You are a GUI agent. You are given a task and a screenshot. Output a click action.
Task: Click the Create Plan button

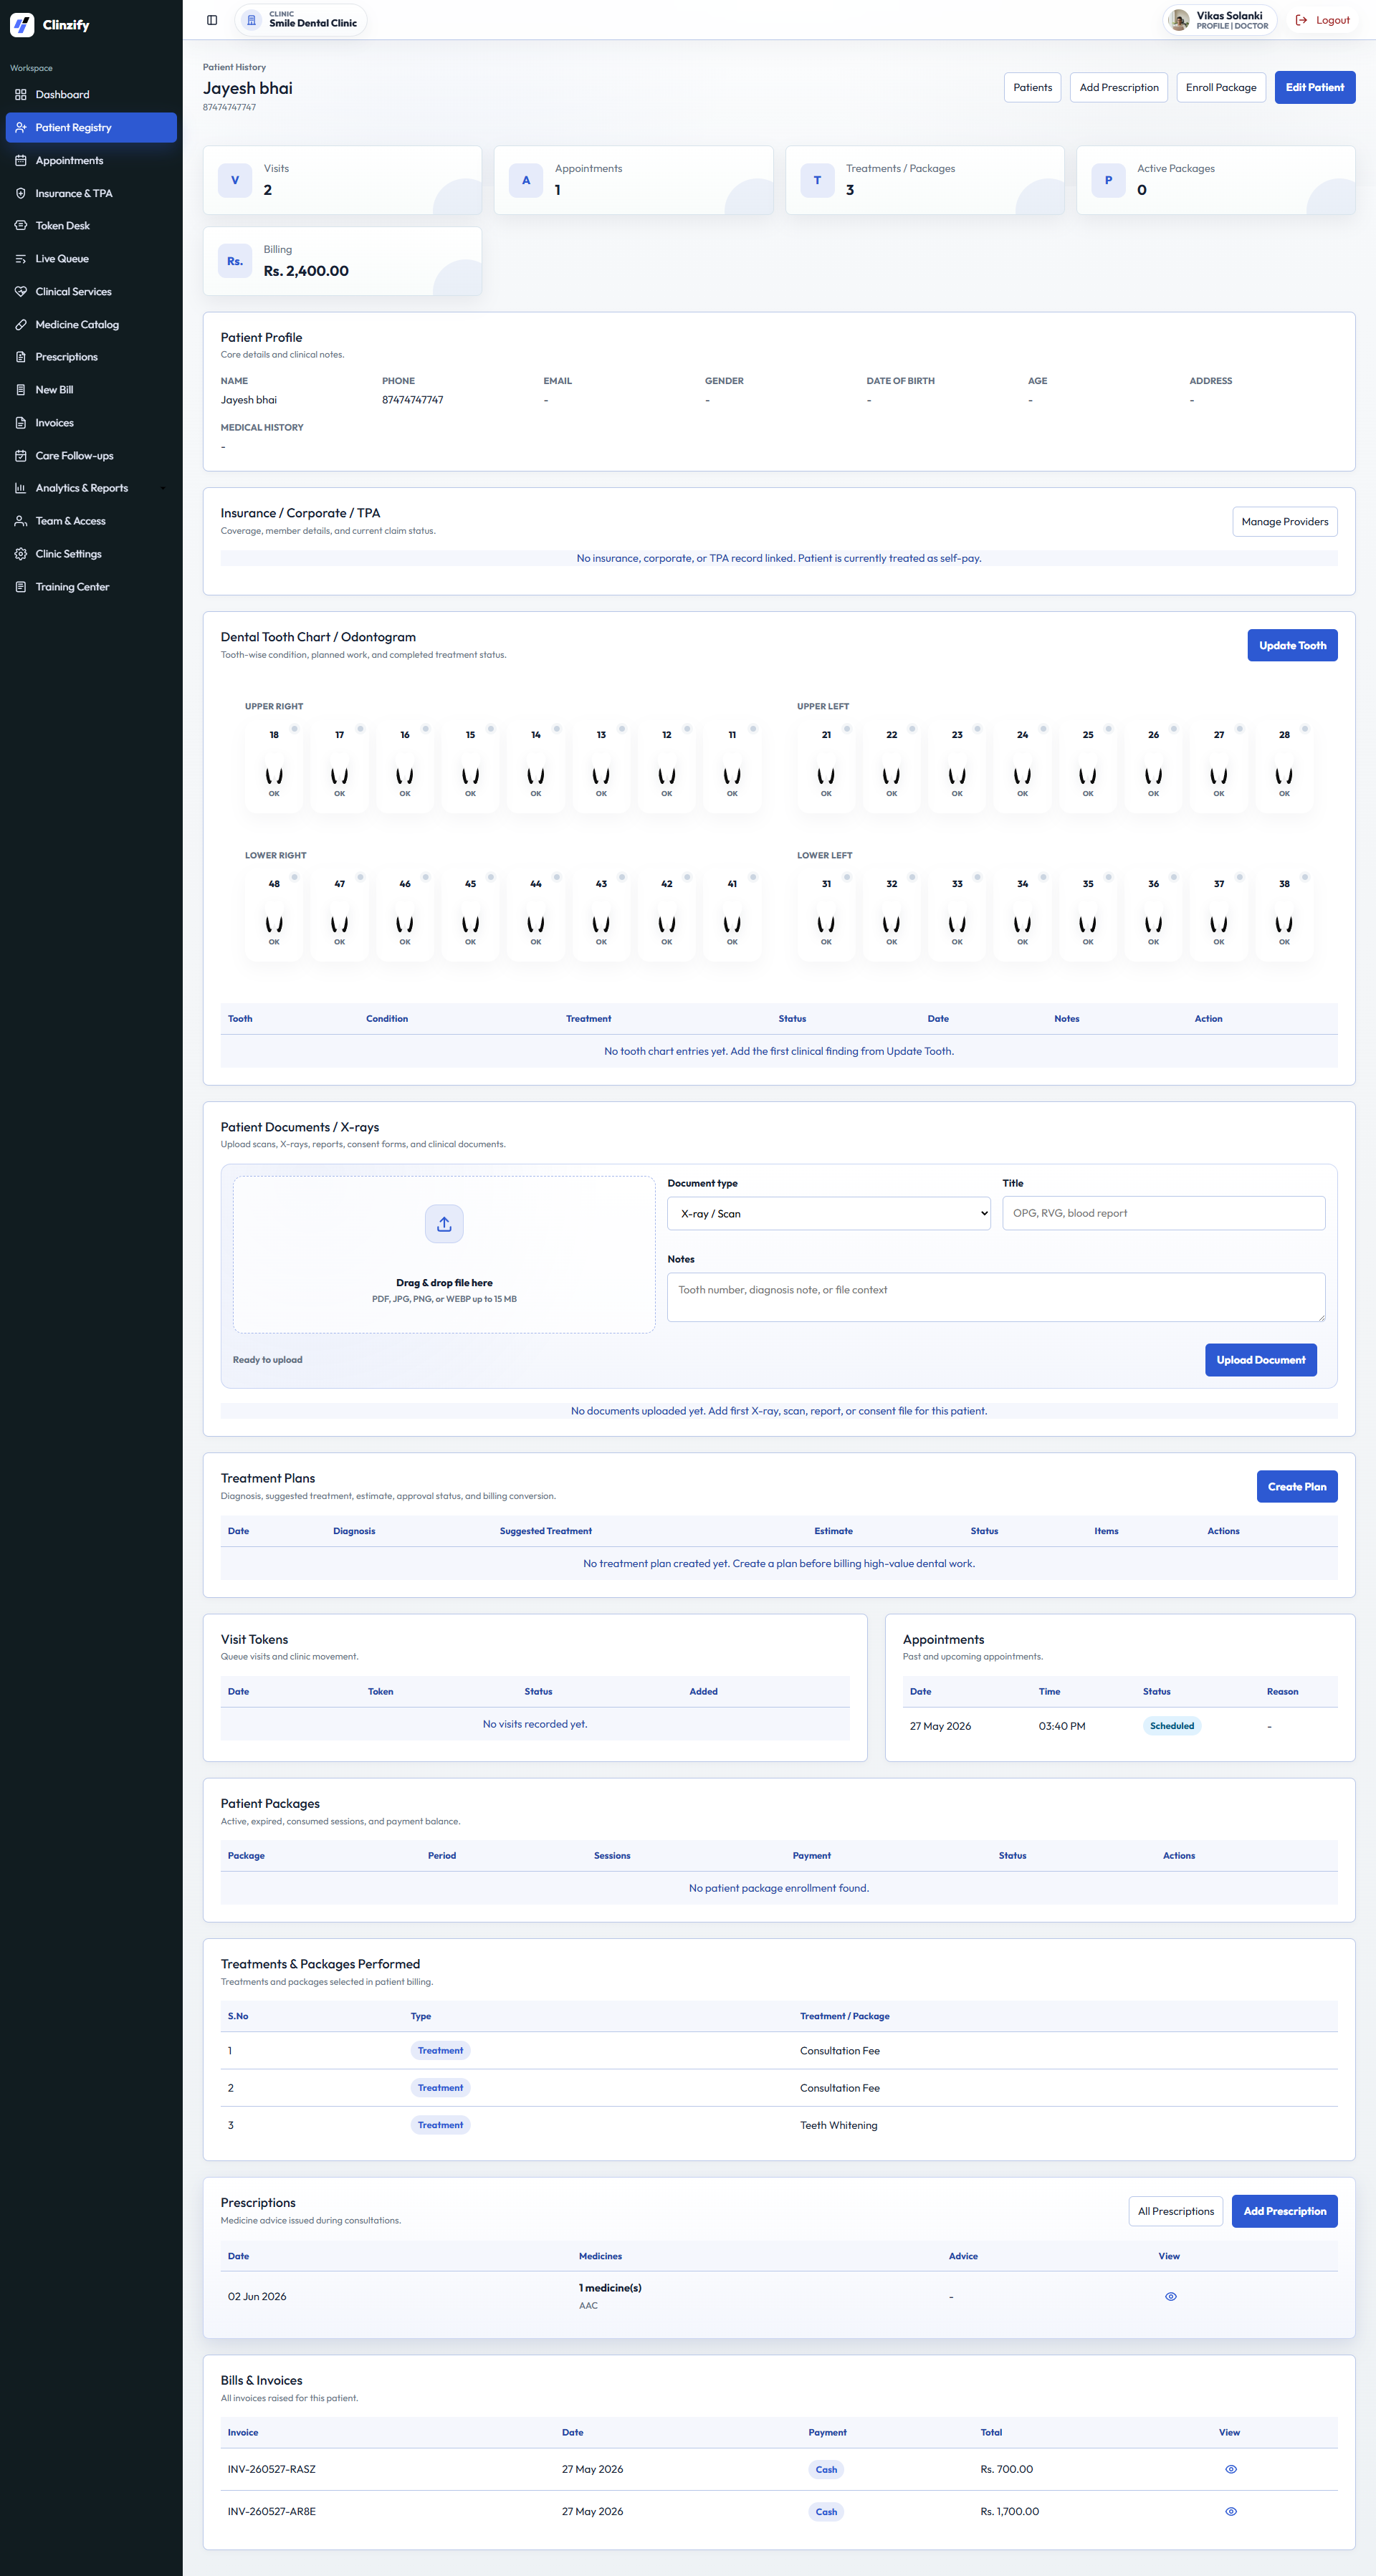(x=1297, y=1487)
